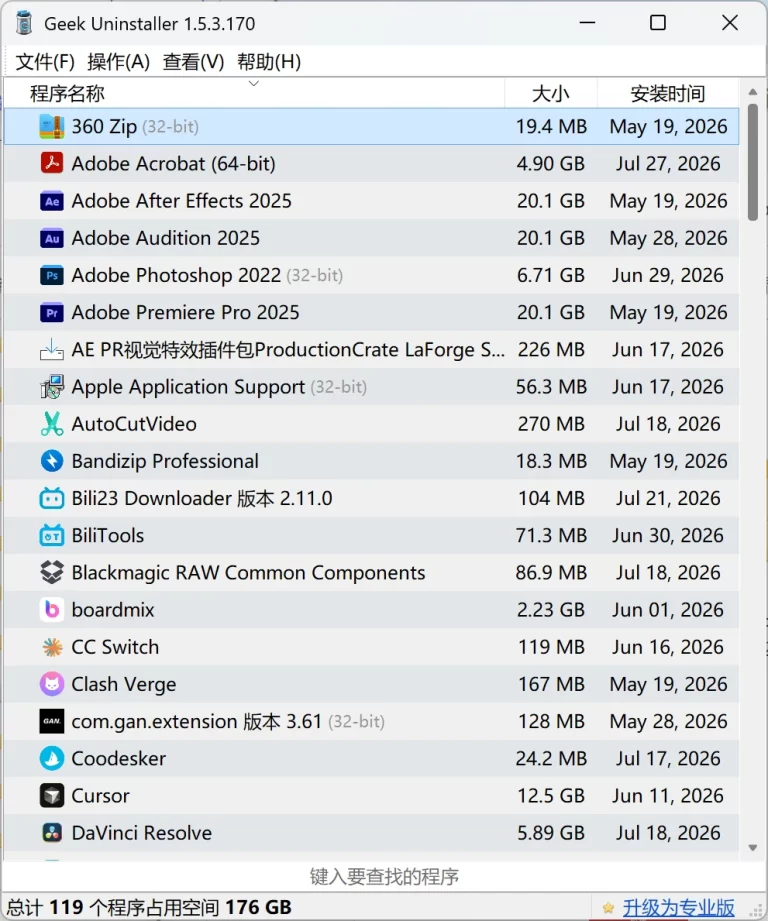Click the 升级为专业版 upgrade link
The width and height of the screenshot is (768, 921).
click(678, 907)
